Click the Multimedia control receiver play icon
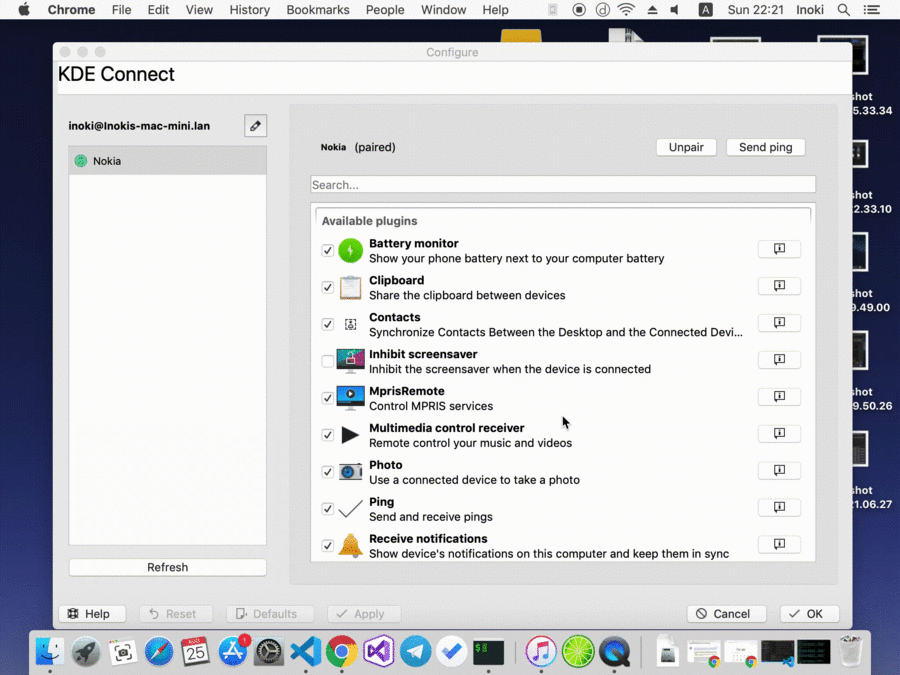The height and width of the screenshot is (675, 900). [x=350, y=435]
